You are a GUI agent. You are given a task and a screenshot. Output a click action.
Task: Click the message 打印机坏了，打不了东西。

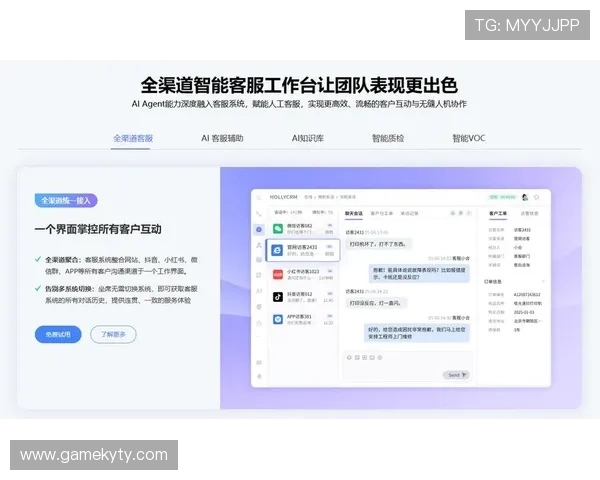click(x=378, y=244)
